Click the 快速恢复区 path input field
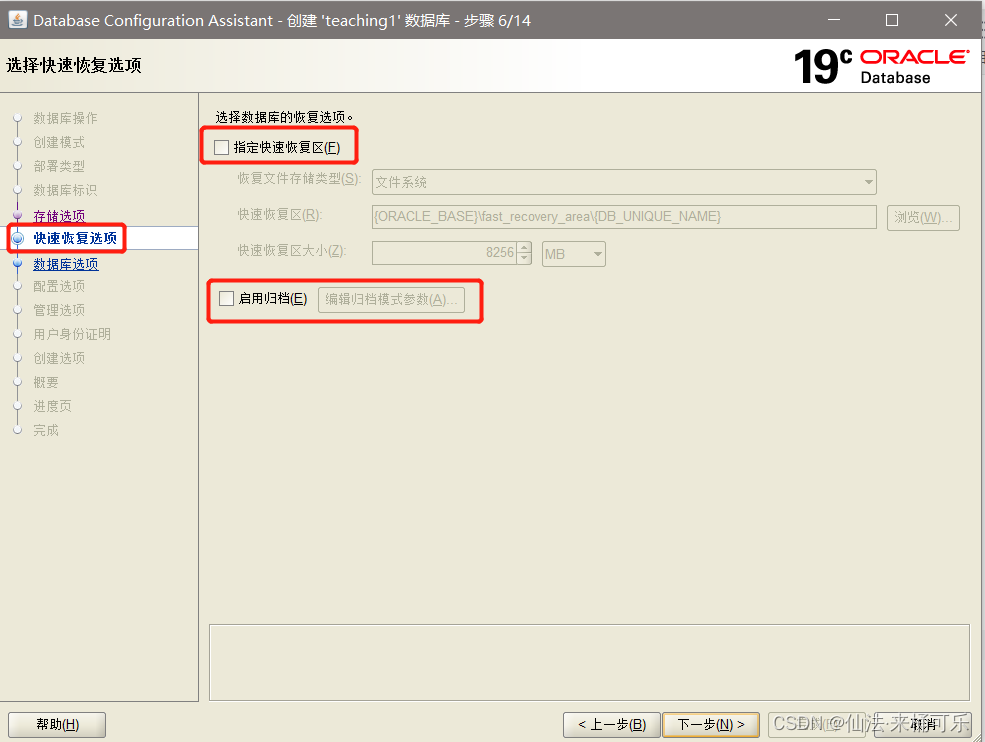Viewport: 985px width, 742px height. point(624,217)
